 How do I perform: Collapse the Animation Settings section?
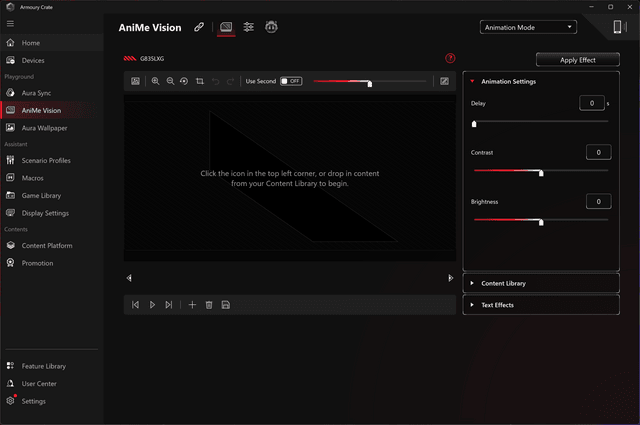[472, 81]
